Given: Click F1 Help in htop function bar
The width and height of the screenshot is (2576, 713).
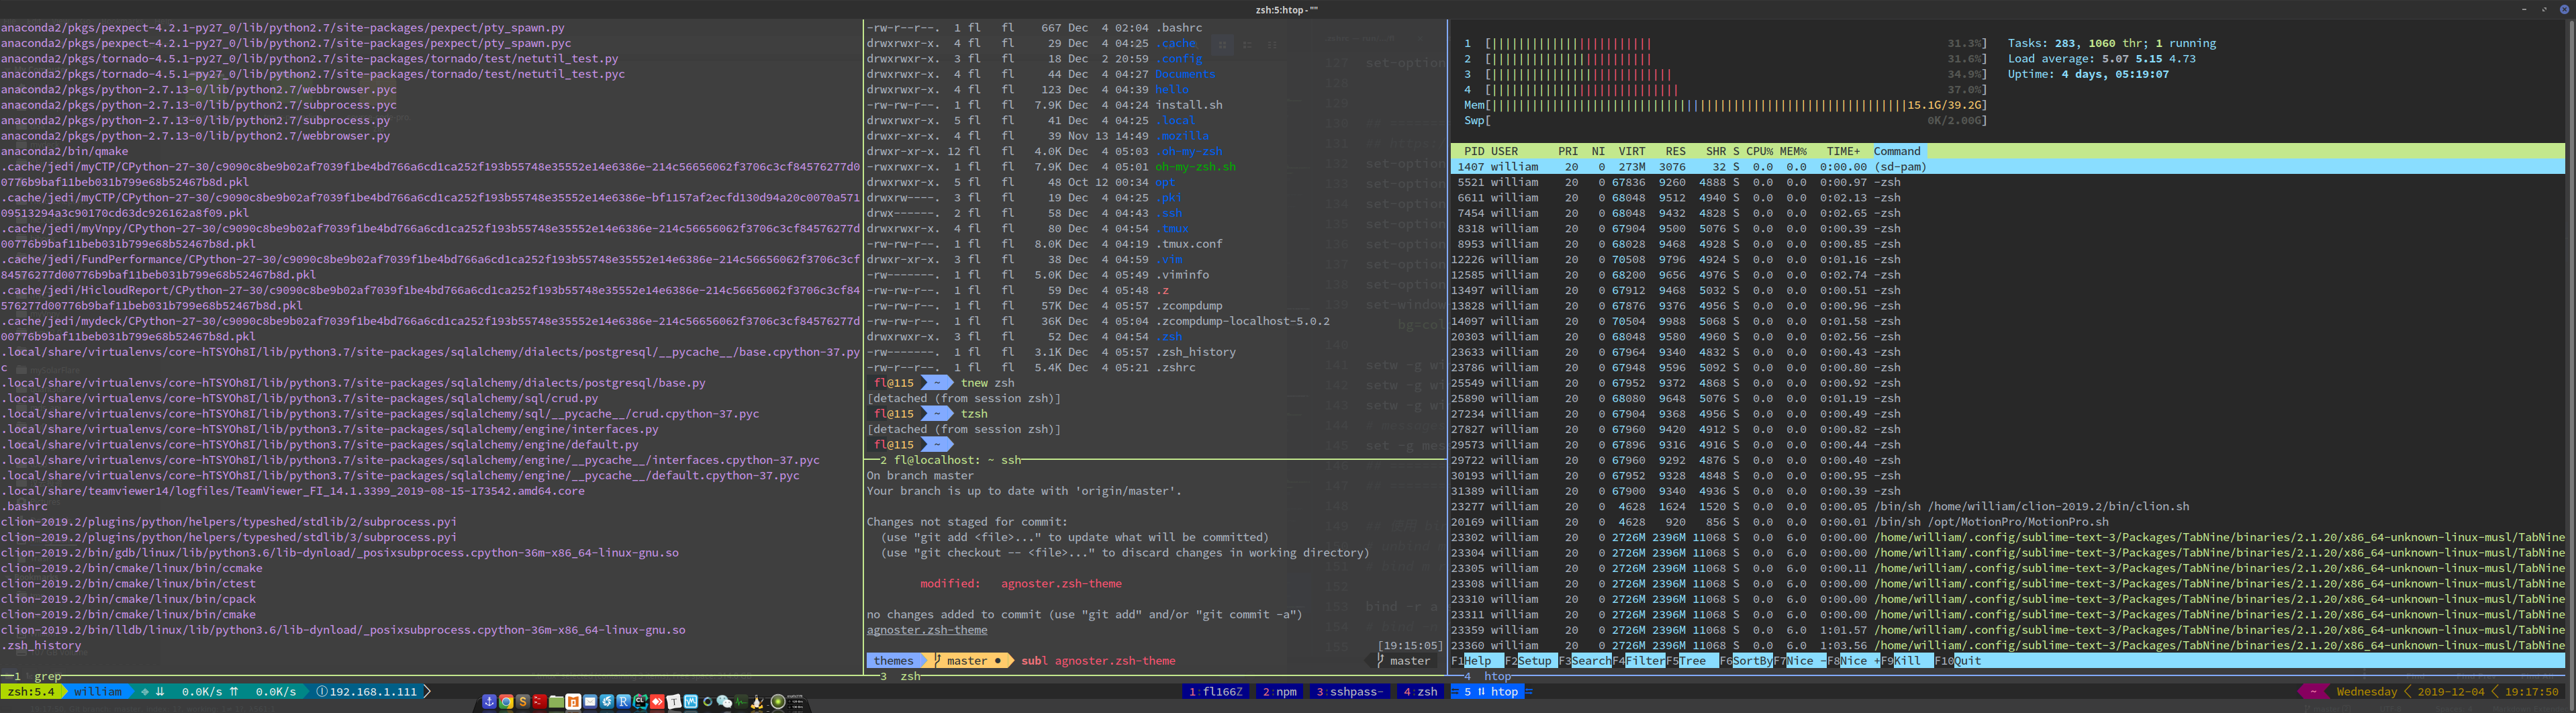Looking at the screenshot, I should (1478, 661).
